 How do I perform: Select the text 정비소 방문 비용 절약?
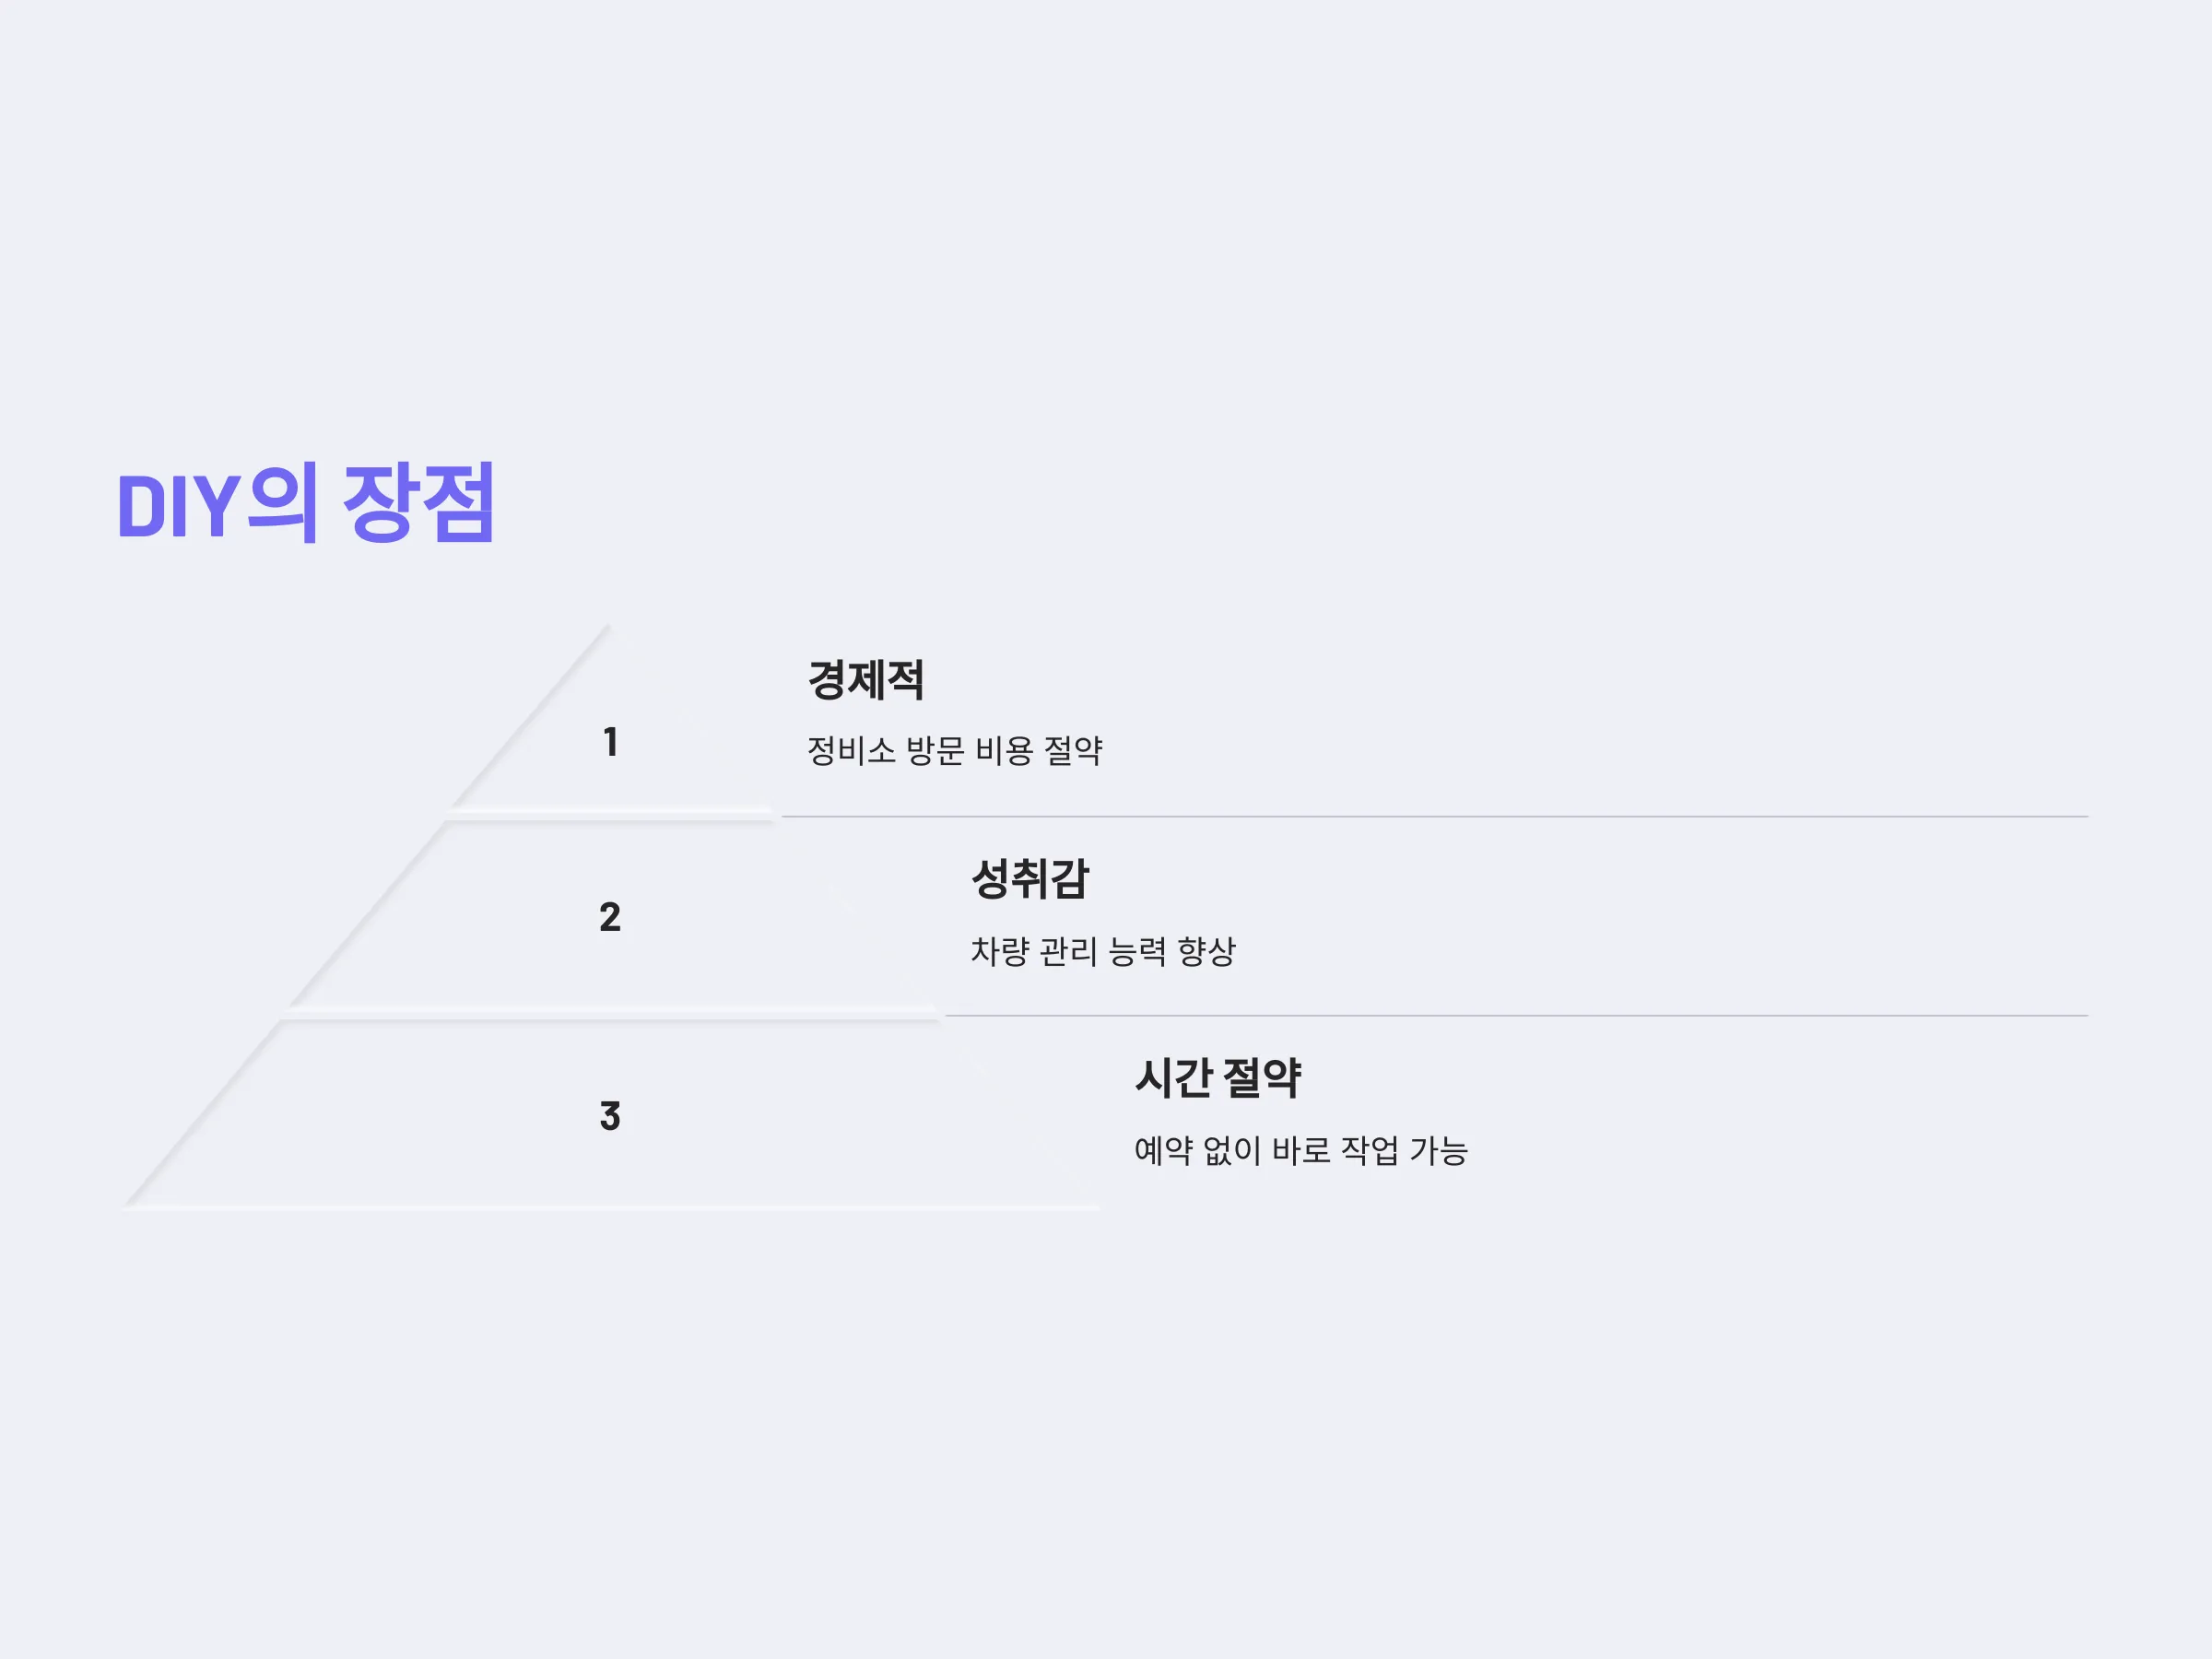click(x=955, y=750)
